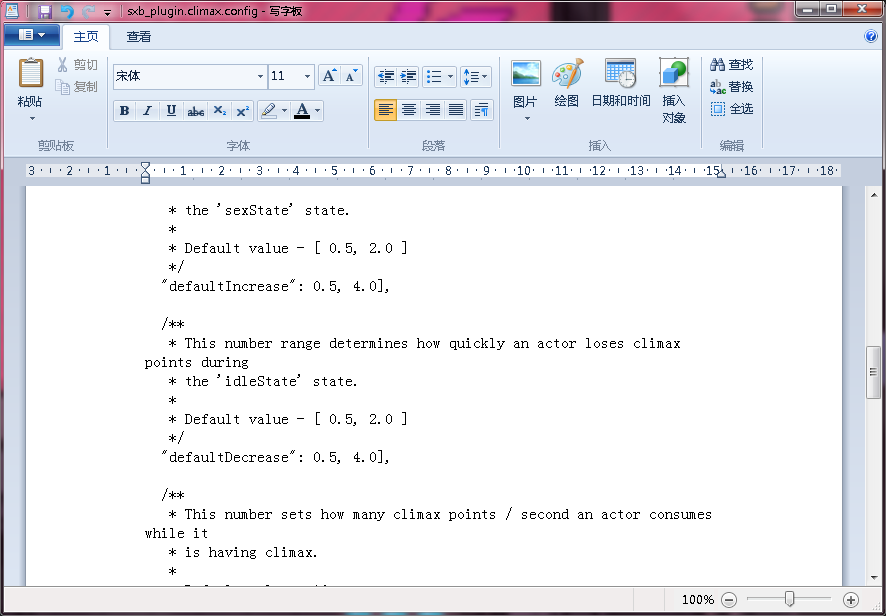Grow font size with the large A button

click(x=329, y=76)
